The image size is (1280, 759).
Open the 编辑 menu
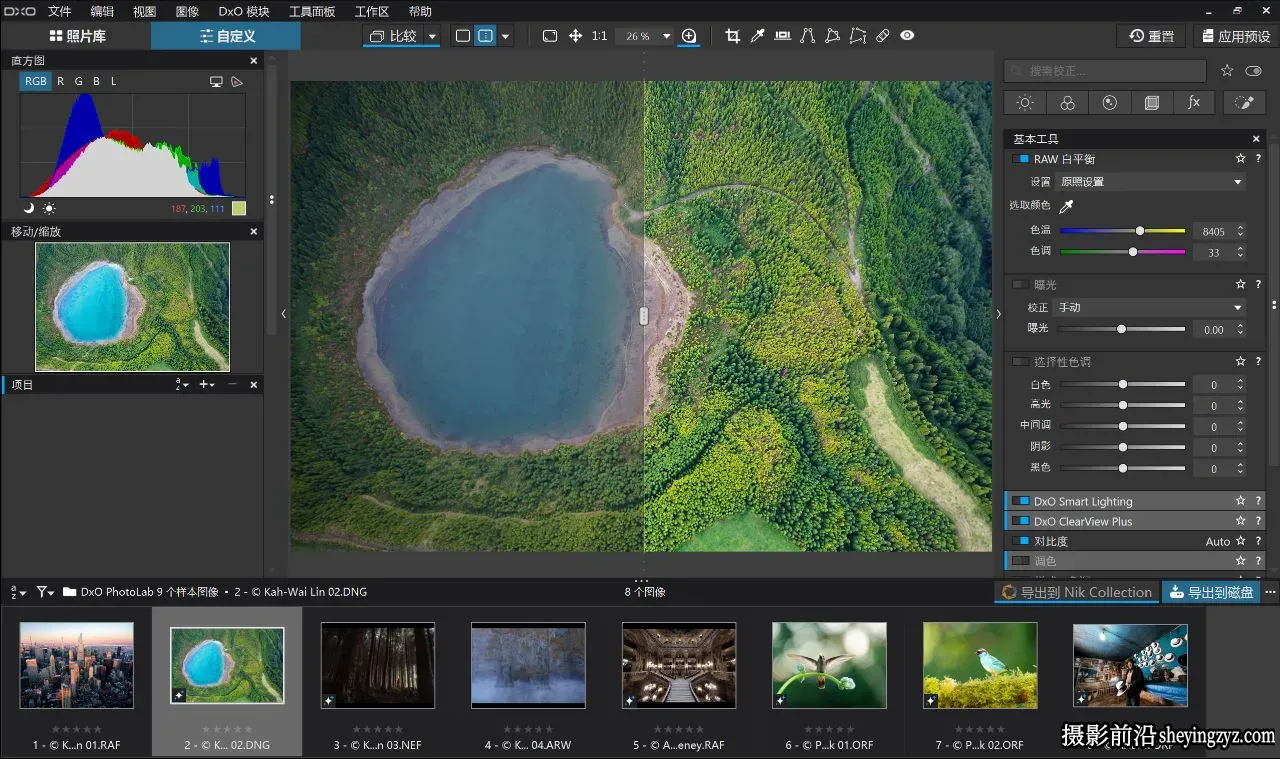pyautogui.click(x=102, y=11)
